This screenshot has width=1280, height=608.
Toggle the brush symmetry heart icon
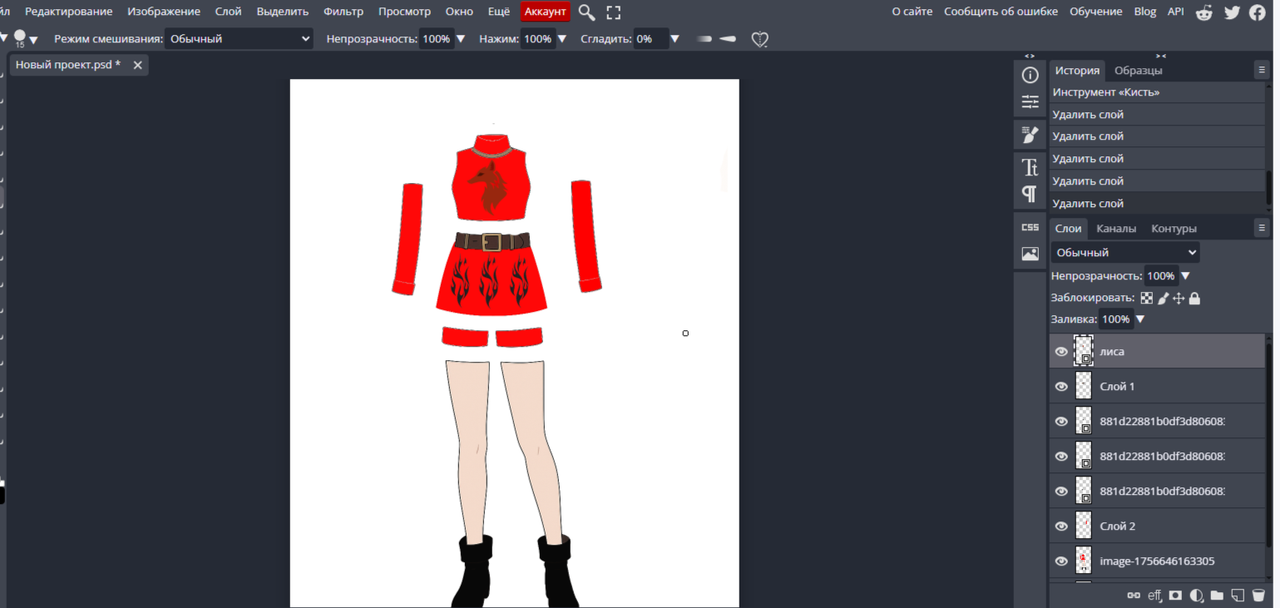[x=760, y=39]
